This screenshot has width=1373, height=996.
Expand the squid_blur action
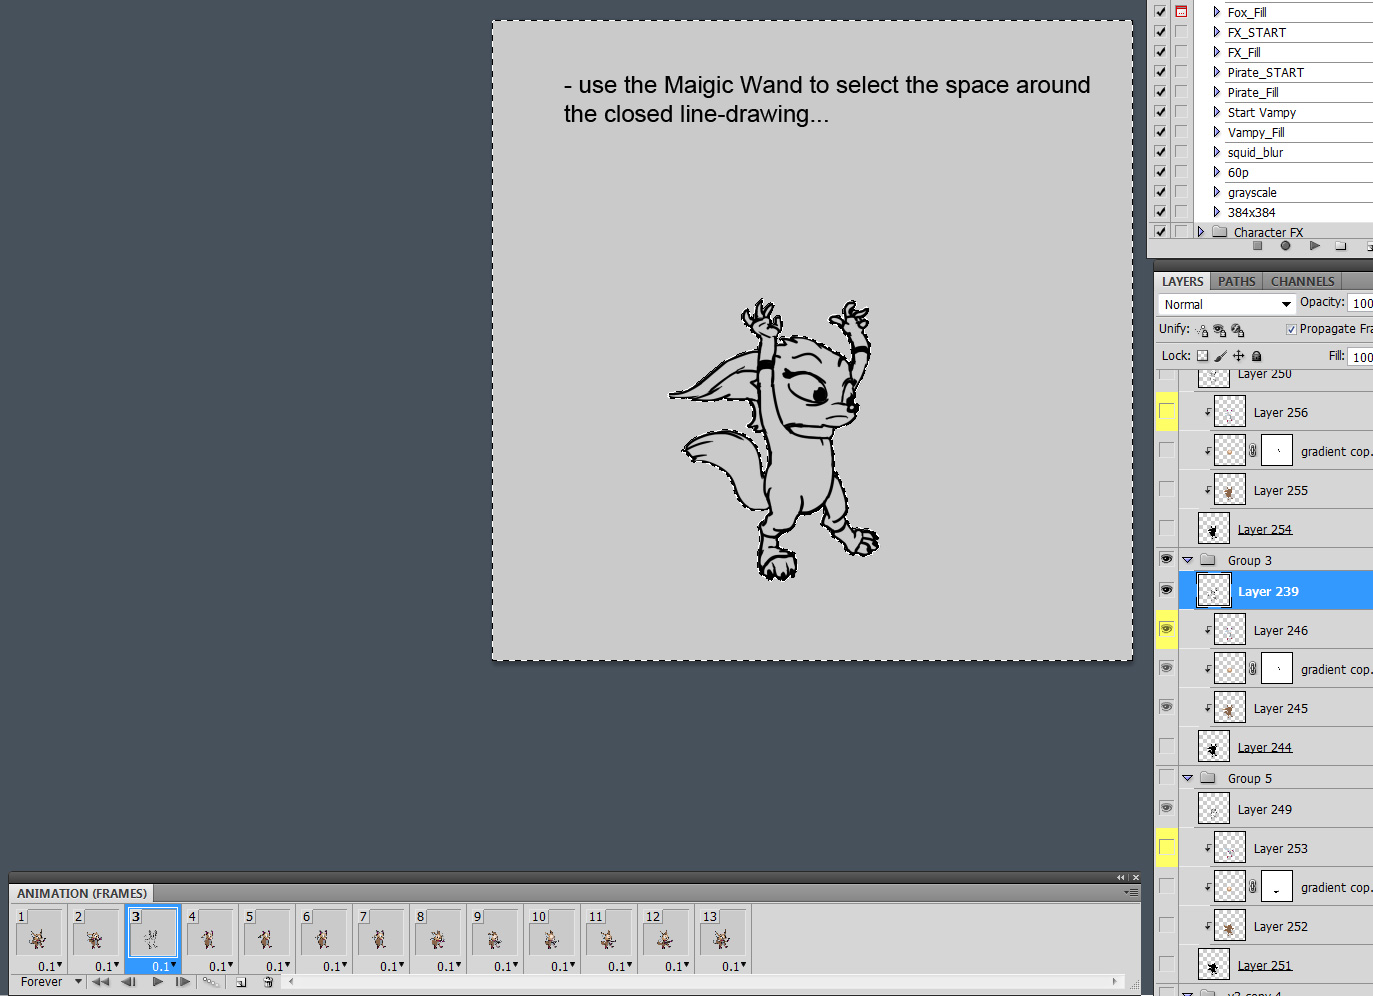(1216, 152)
